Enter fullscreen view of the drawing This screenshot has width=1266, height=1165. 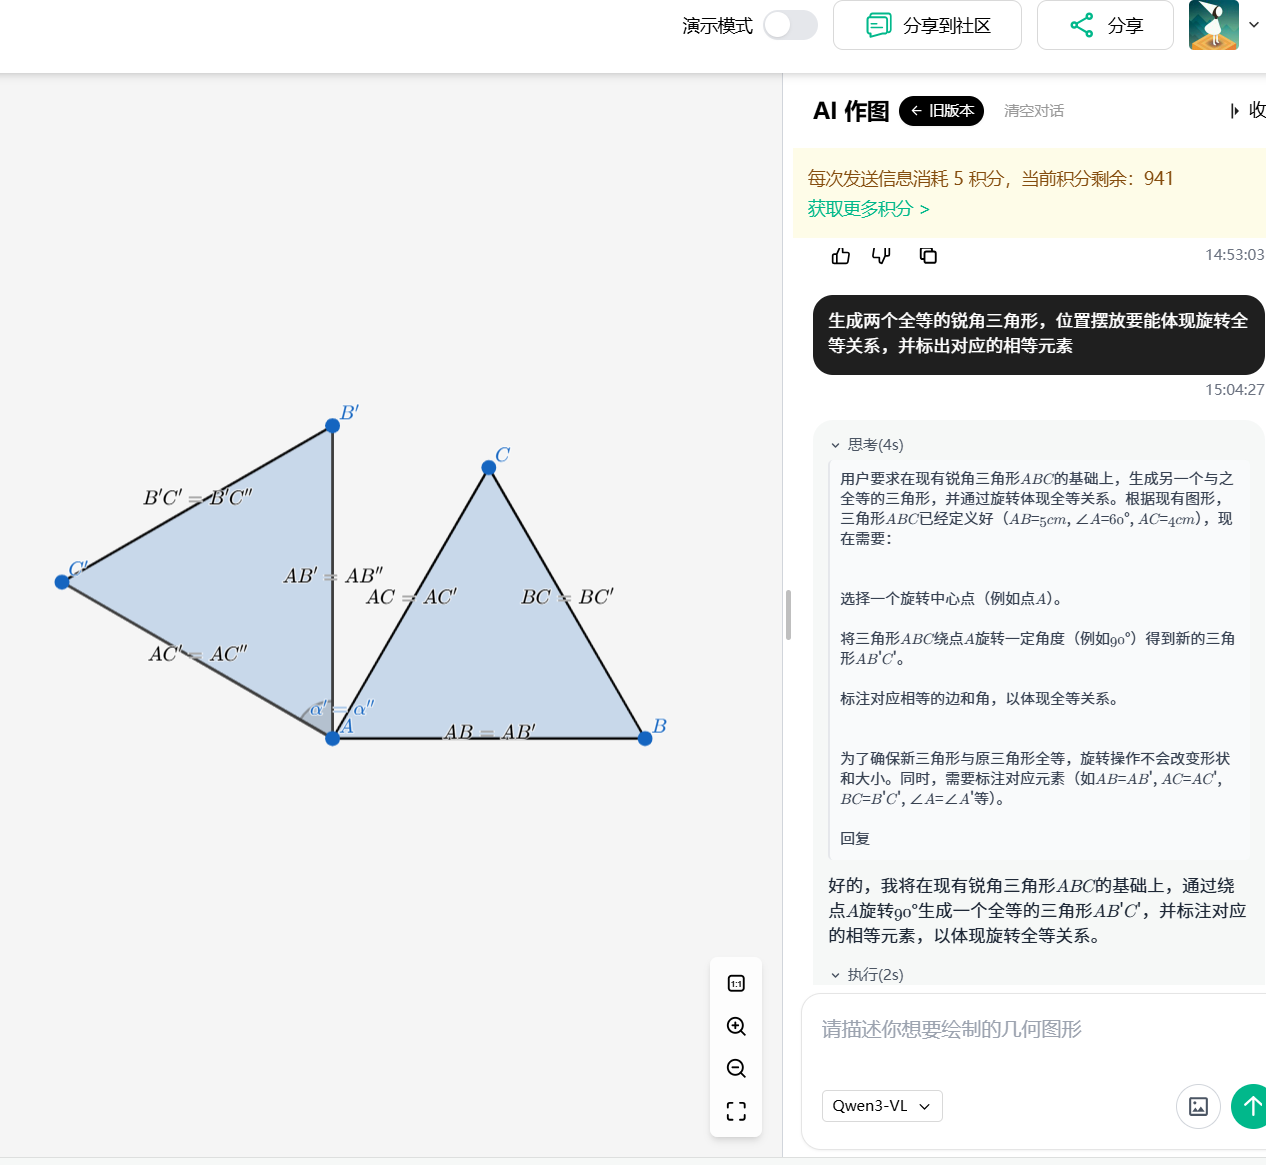[x=736, y=1111]
